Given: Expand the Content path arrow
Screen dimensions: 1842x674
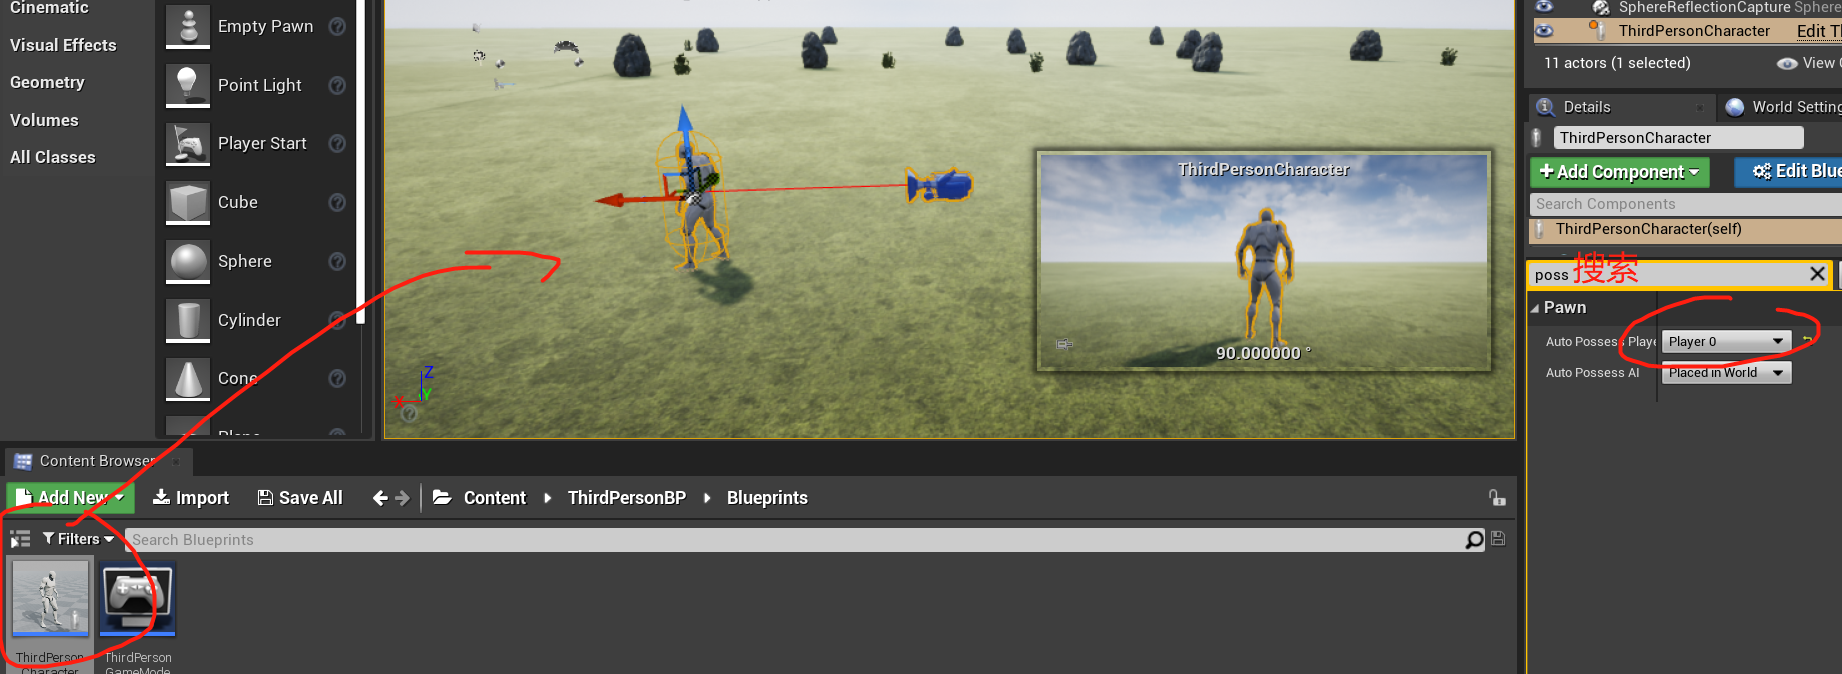Looking at the screenshot, I should tap(548, 498).
